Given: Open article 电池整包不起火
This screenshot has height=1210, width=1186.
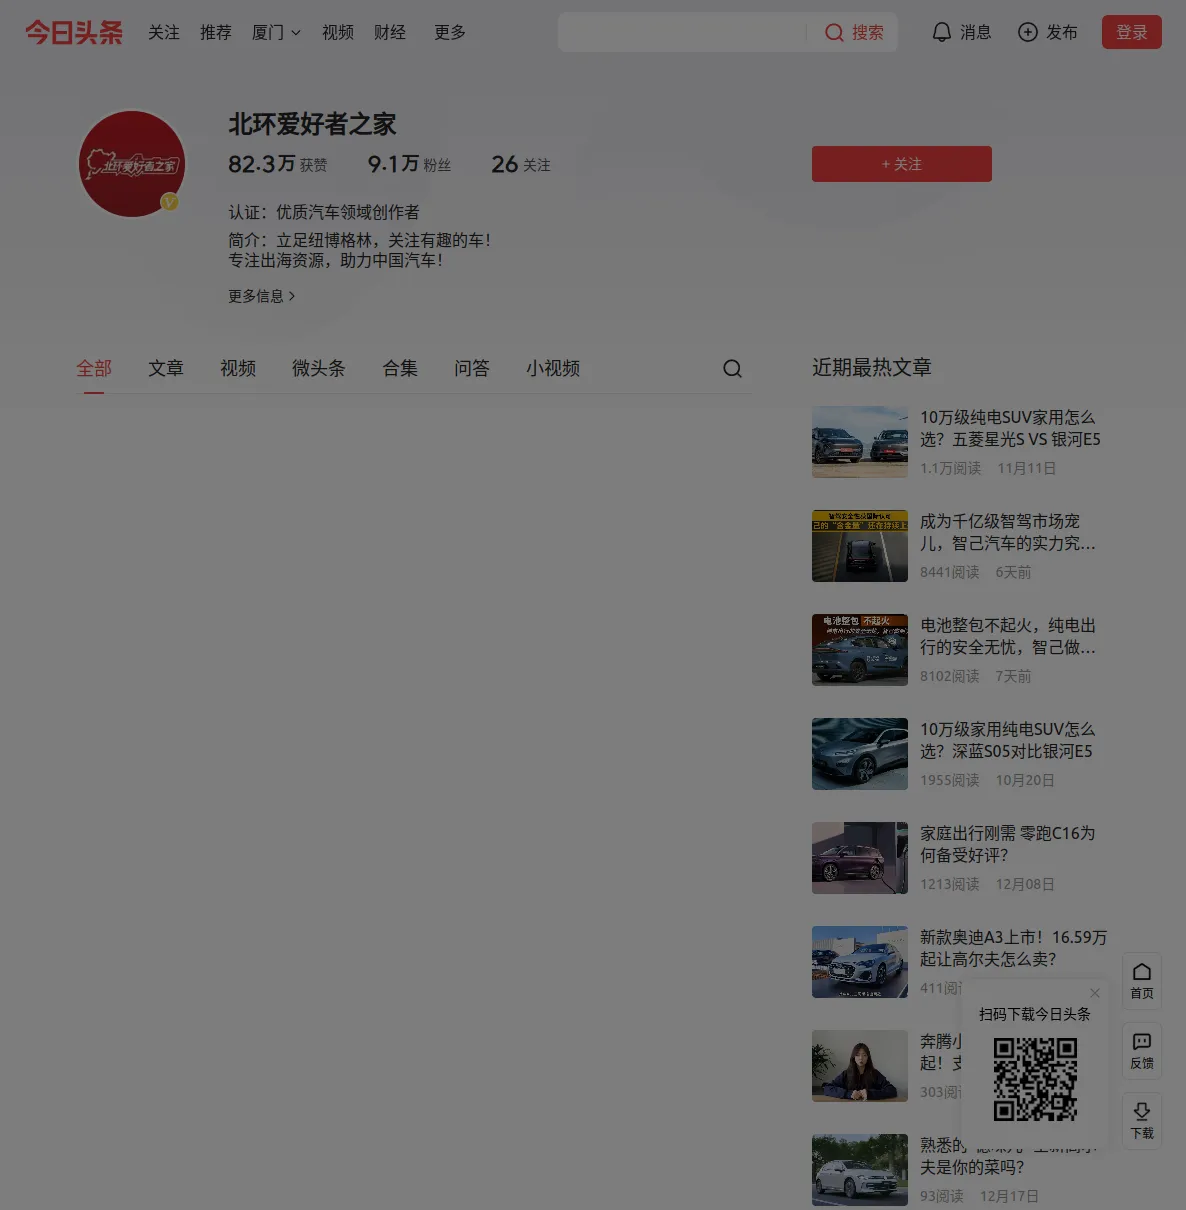Looking at the screenshot, I should point(1008,636).
